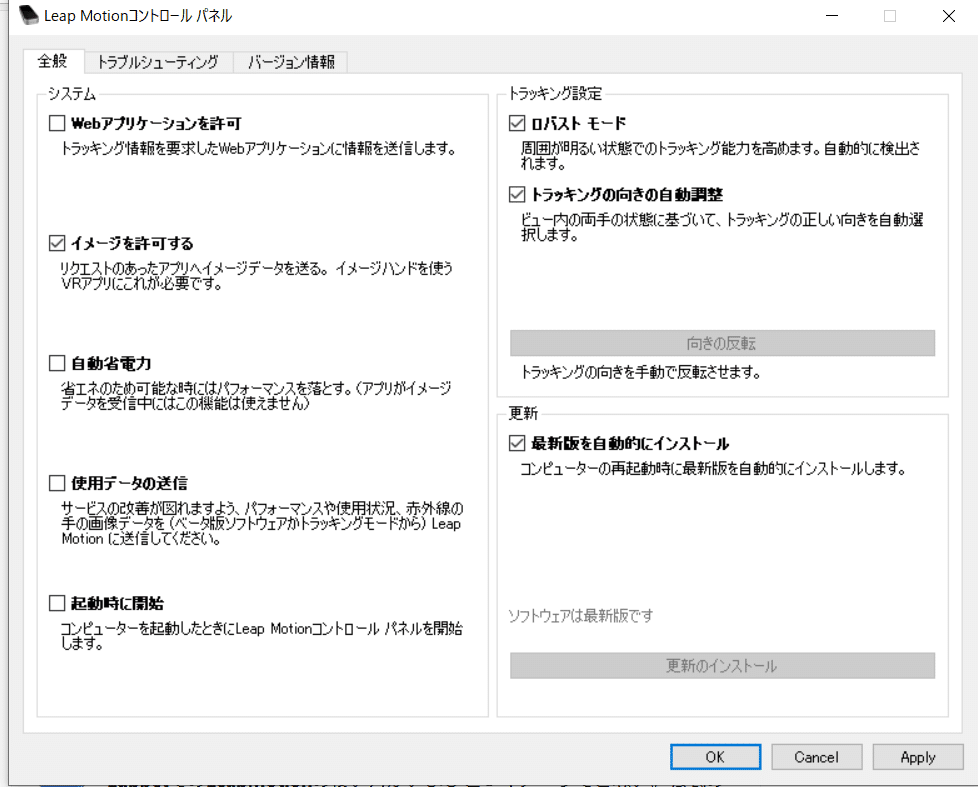Enable the 自動省電力 checkbox
This screenshot has width=978, height=787.
57,363
